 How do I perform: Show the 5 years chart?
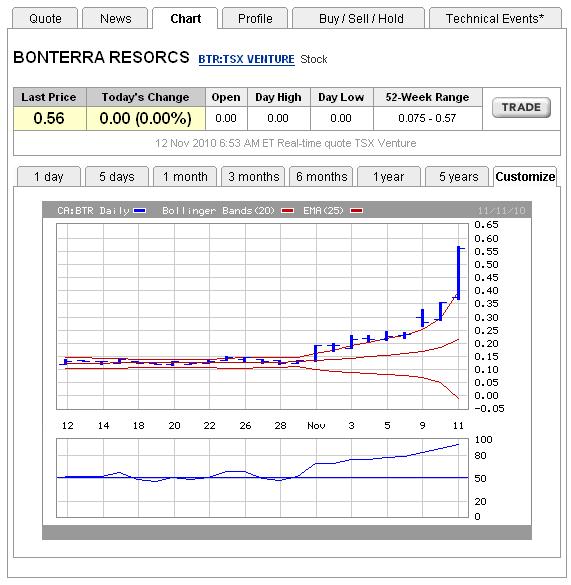pyautogui.click(x=457, y=176)
